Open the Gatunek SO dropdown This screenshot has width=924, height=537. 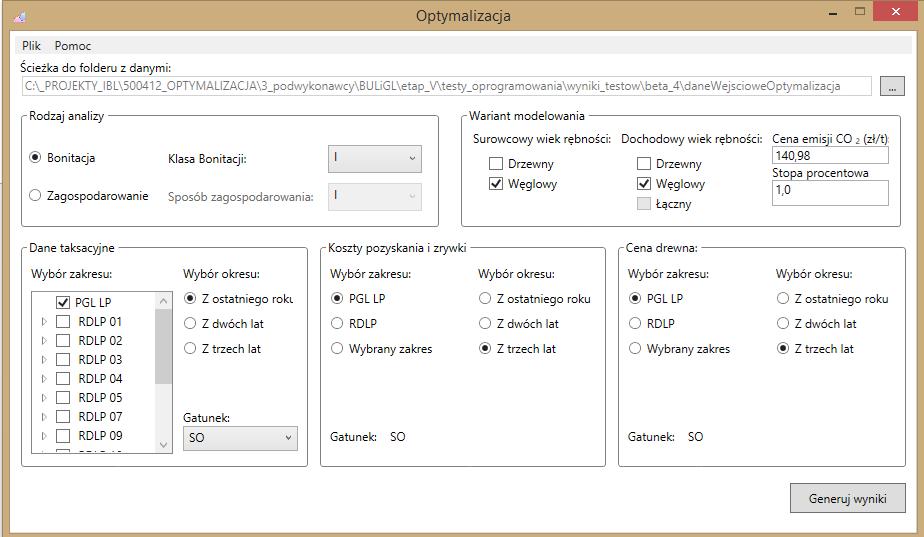click(x=240, y=438)
